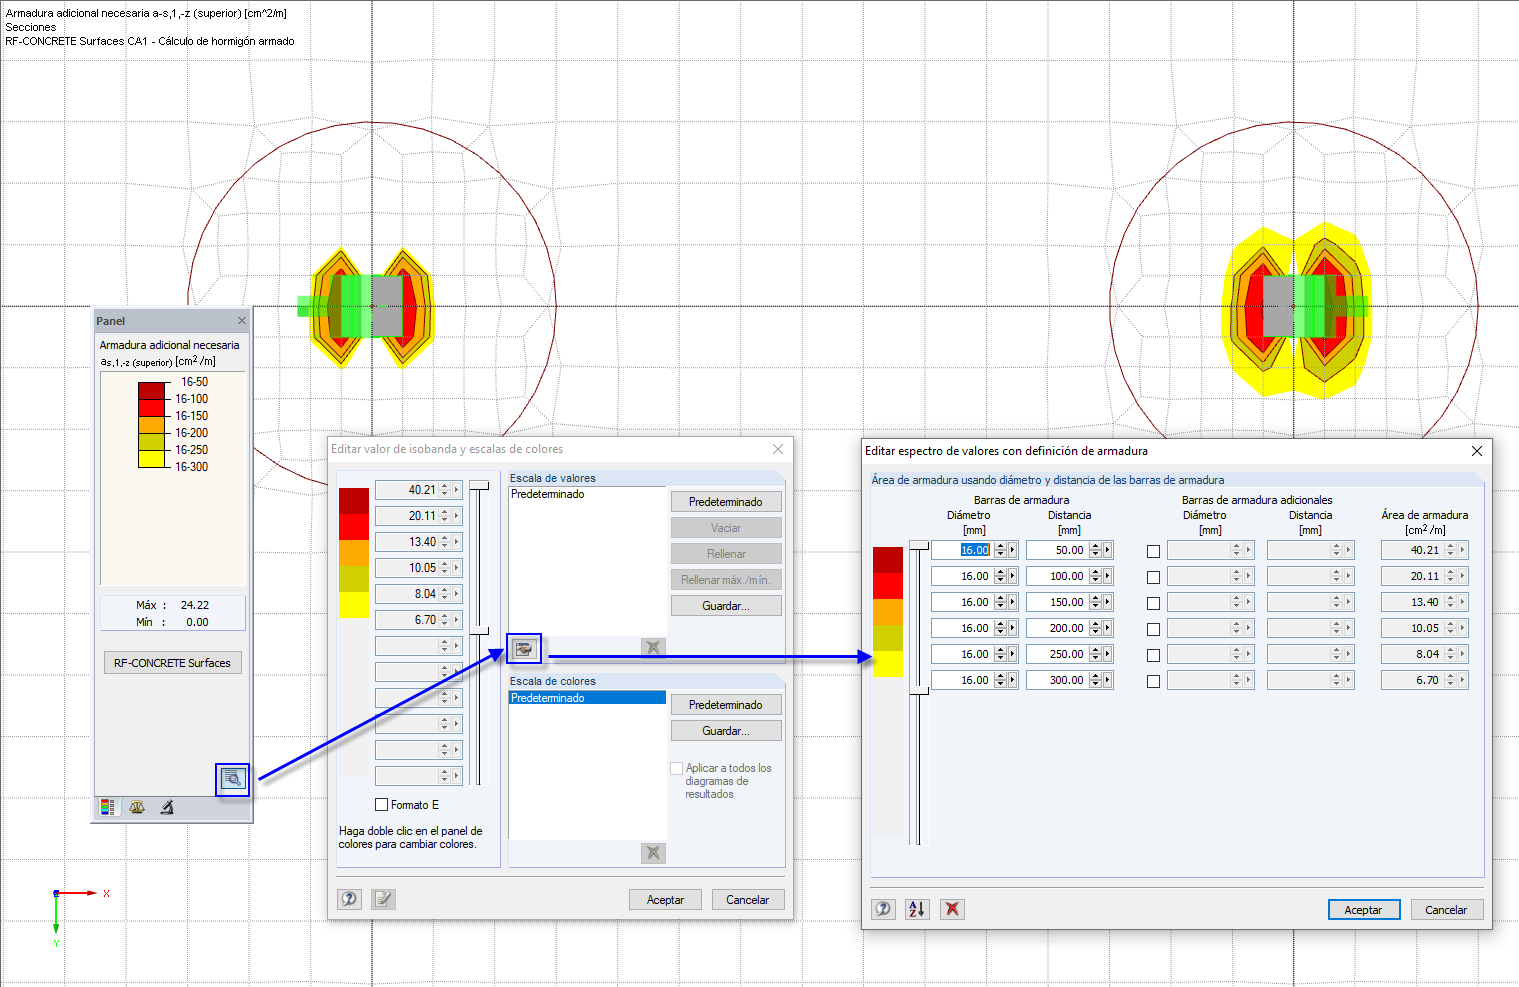1519x987 pixels.
Task: Click Guardar... in the Escala de colores group
Action: pyautogui.click(x=726, y=731)
